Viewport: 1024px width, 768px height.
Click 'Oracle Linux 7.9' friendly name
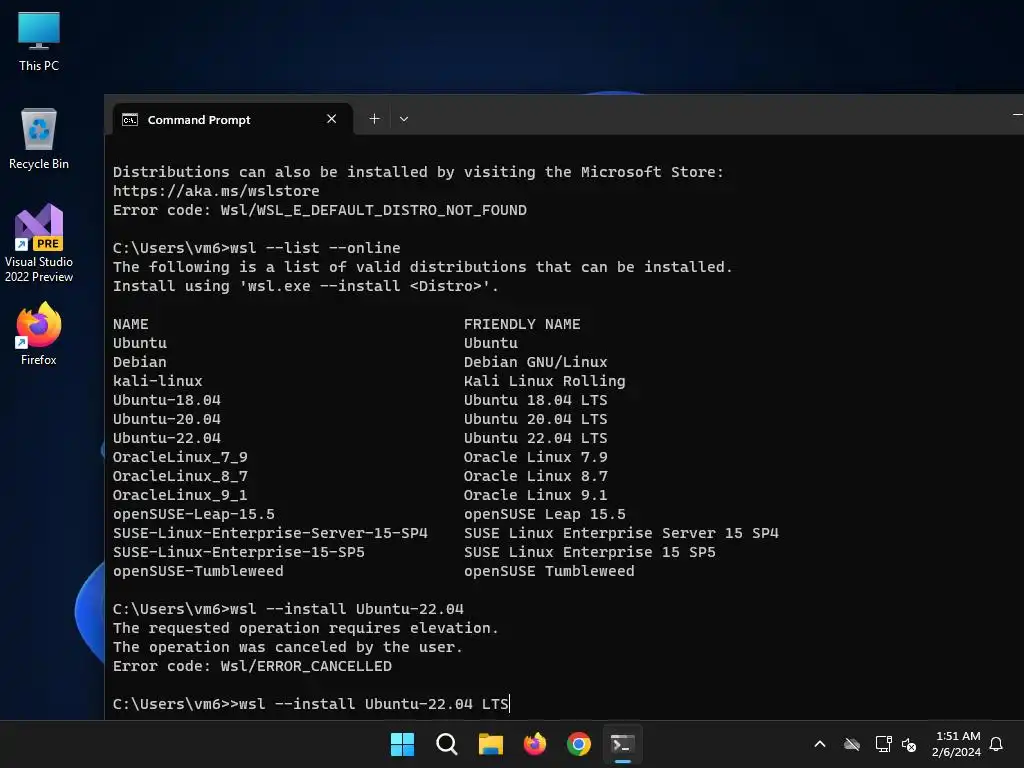(536, 456)
